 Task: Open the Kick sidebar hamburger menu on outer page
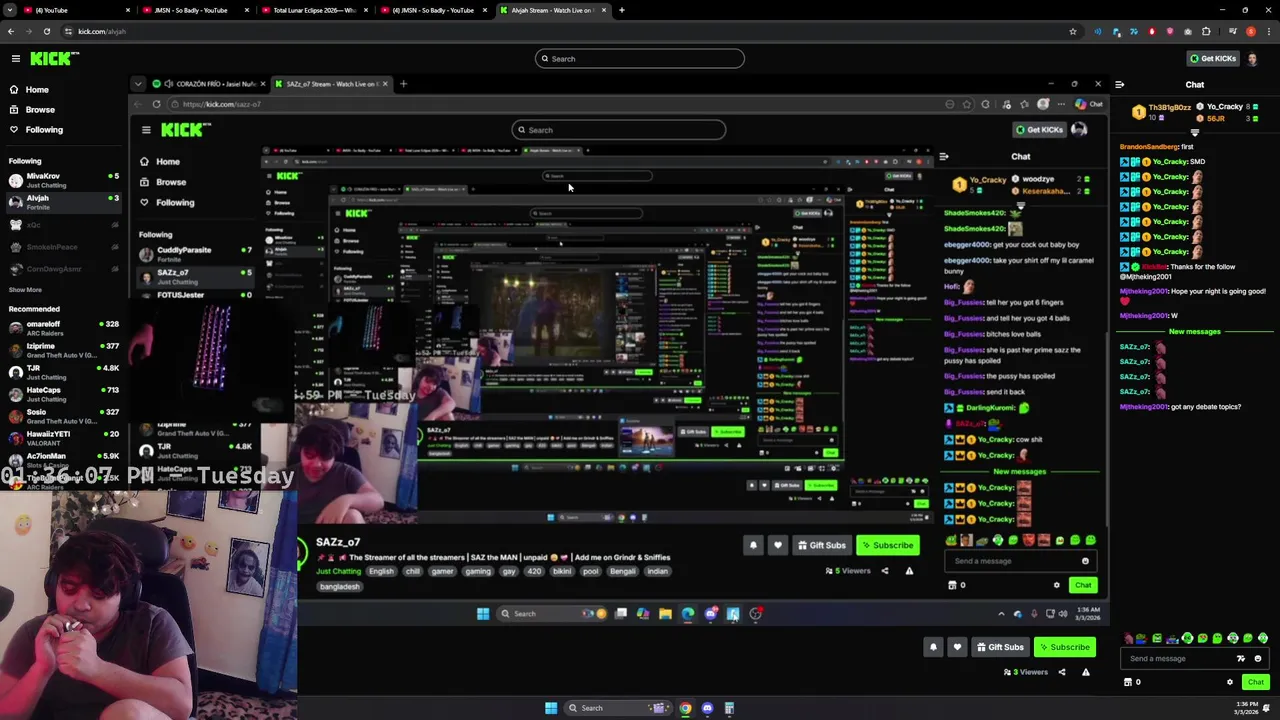16,59
